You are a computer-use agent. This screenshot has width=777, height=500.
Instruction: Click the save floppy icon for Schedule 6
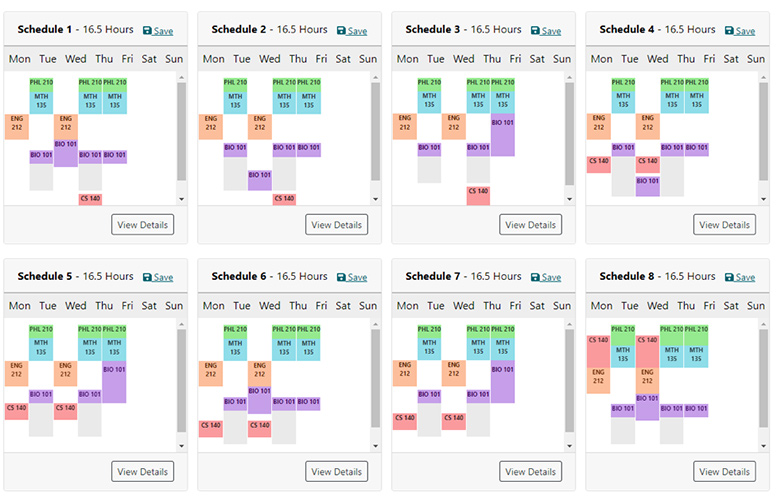tap(342, 277)
